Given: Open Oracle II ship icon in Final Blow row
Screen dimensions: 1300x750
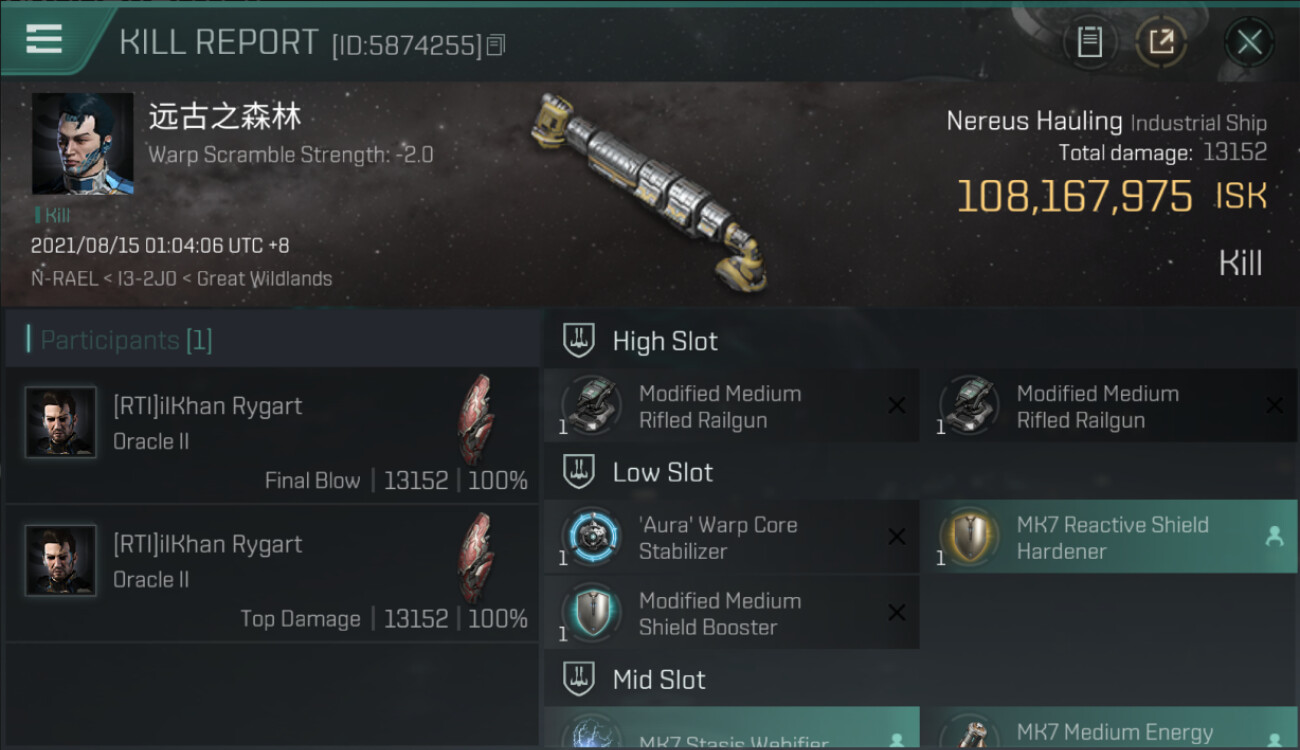Looking at the screenshot, I should coord(476,420).
